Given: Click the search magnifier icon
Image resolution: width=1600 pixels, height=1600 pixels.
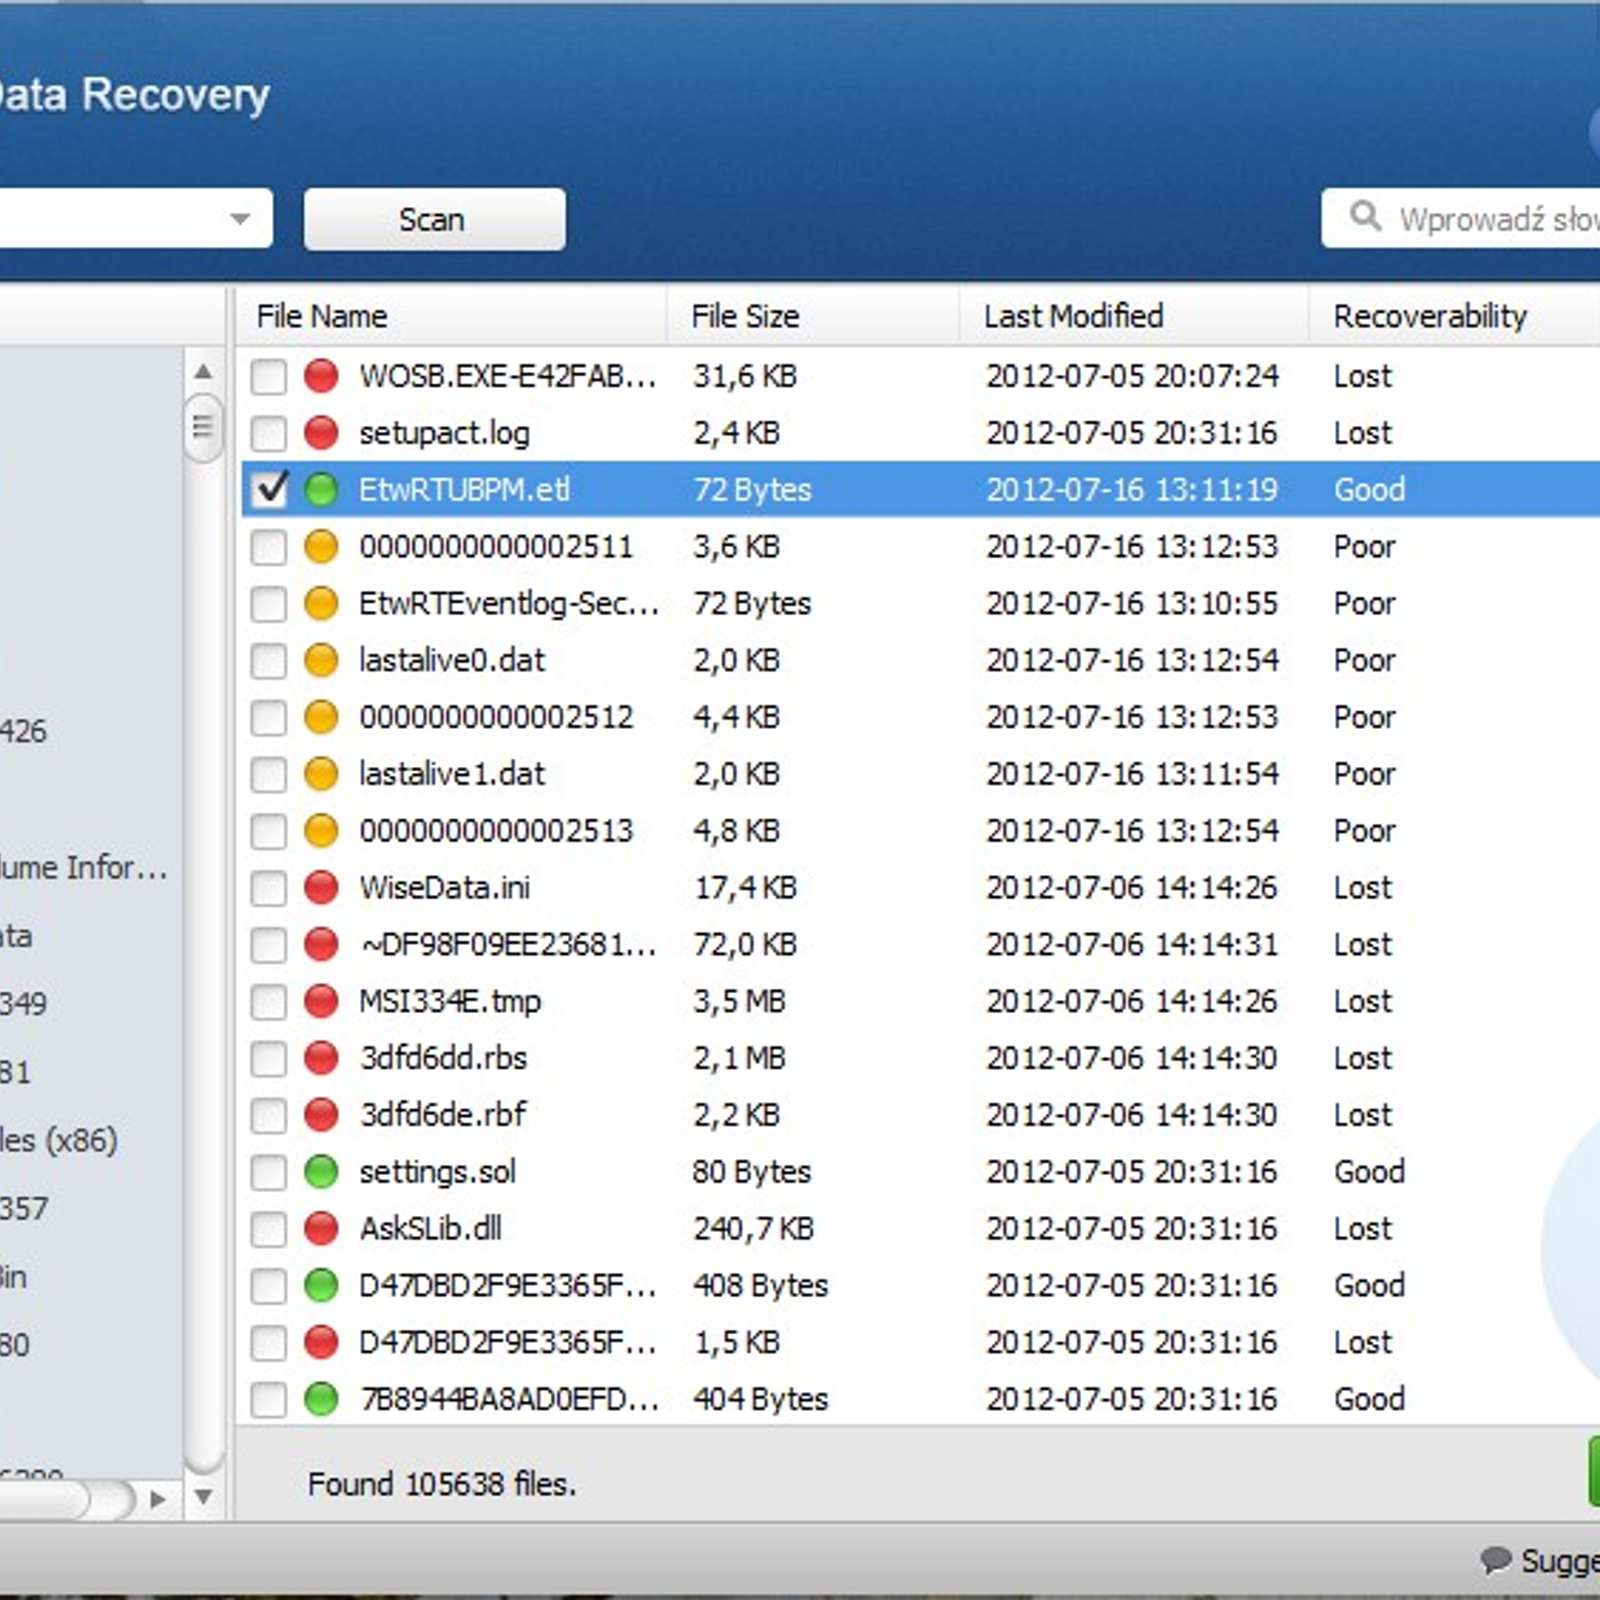Looking at the screenshot, I should tap(1364, 216).
